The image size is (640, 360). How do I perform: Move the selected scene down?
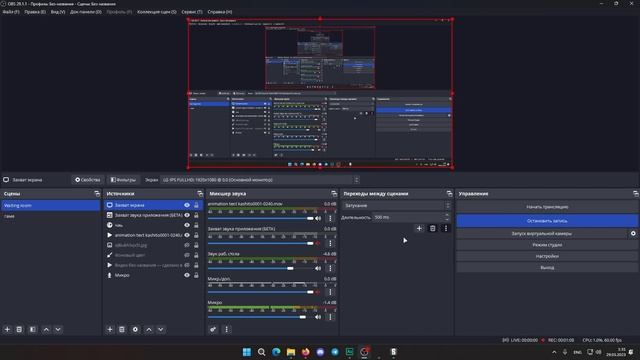58,329
